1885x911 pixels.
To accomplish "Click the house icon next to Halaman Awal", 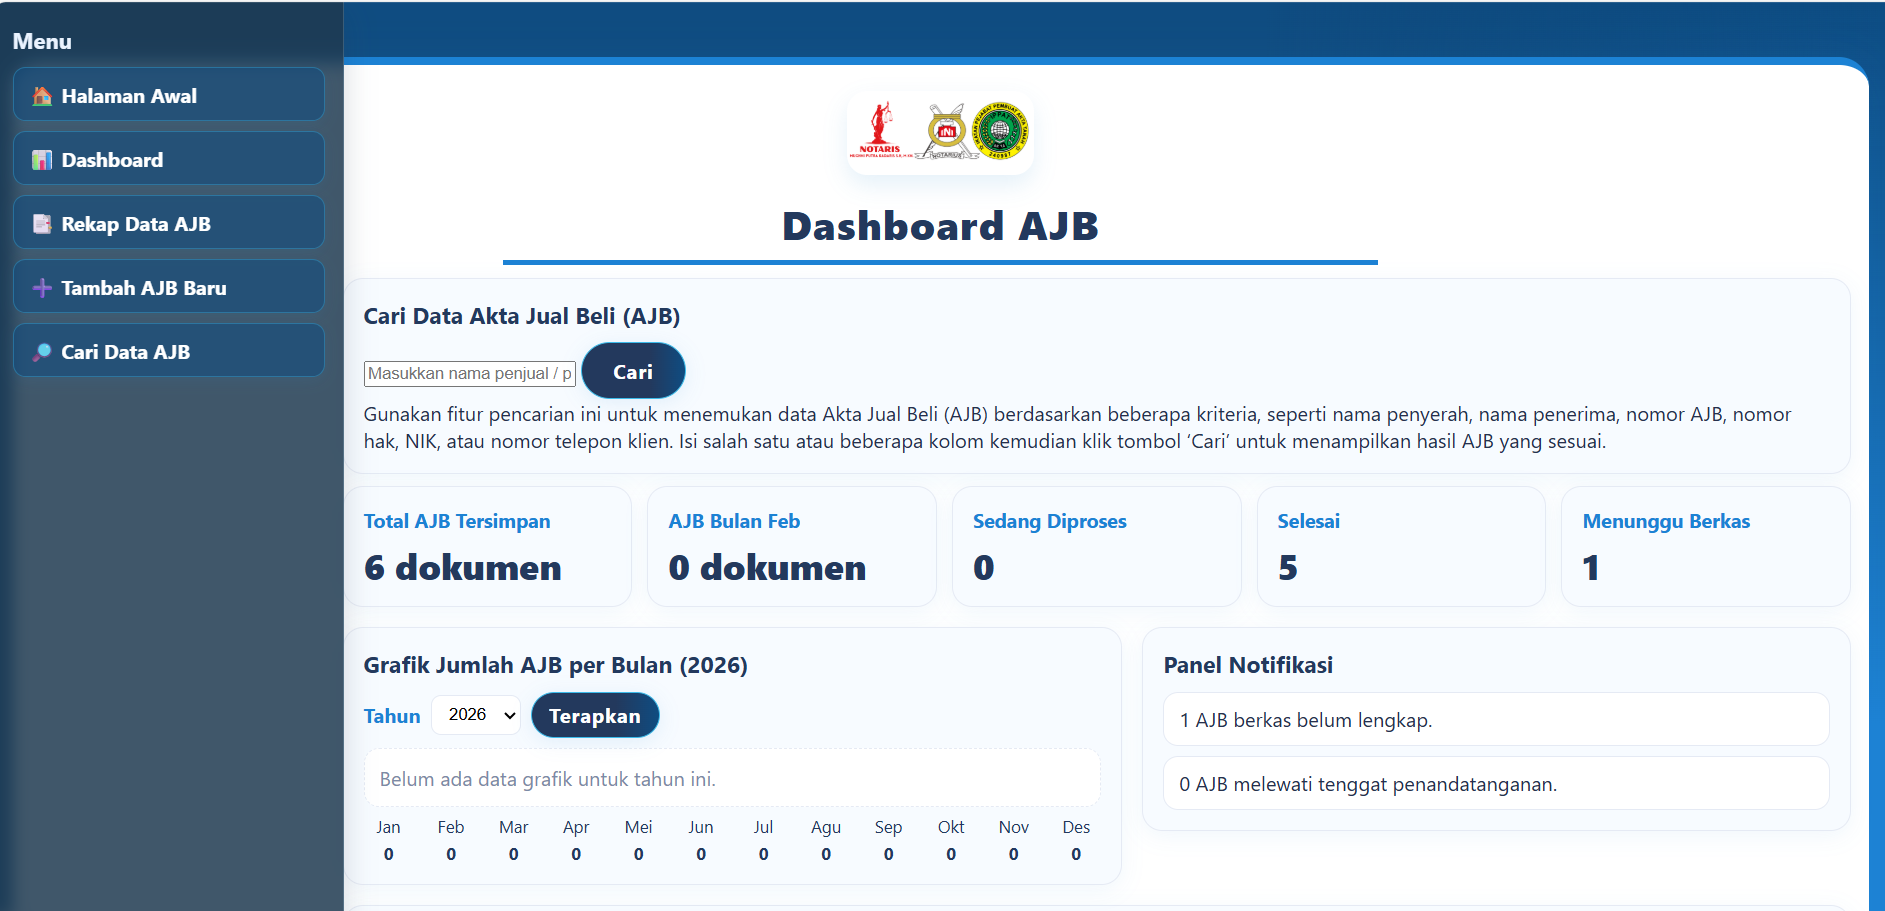I will click(40, 95).
